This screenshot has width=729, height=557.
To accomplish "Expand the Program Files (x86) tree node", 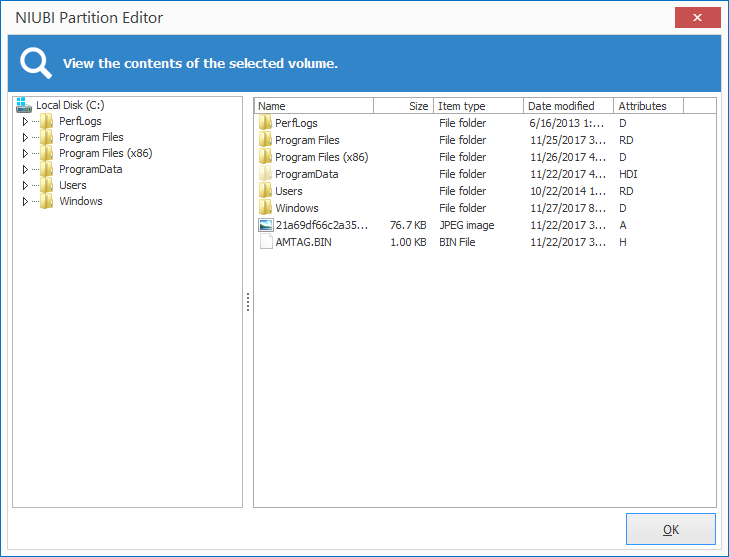I will (x=25, y=153).
